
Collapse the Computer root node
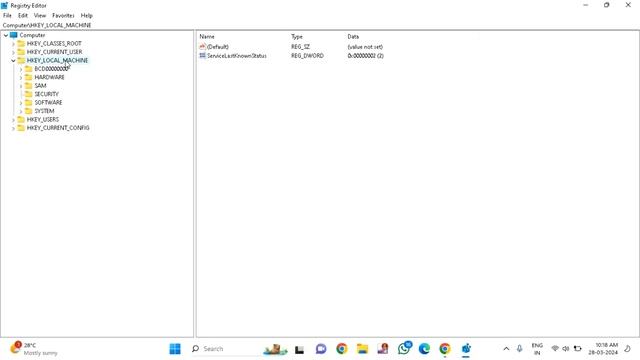click(6, 36)
